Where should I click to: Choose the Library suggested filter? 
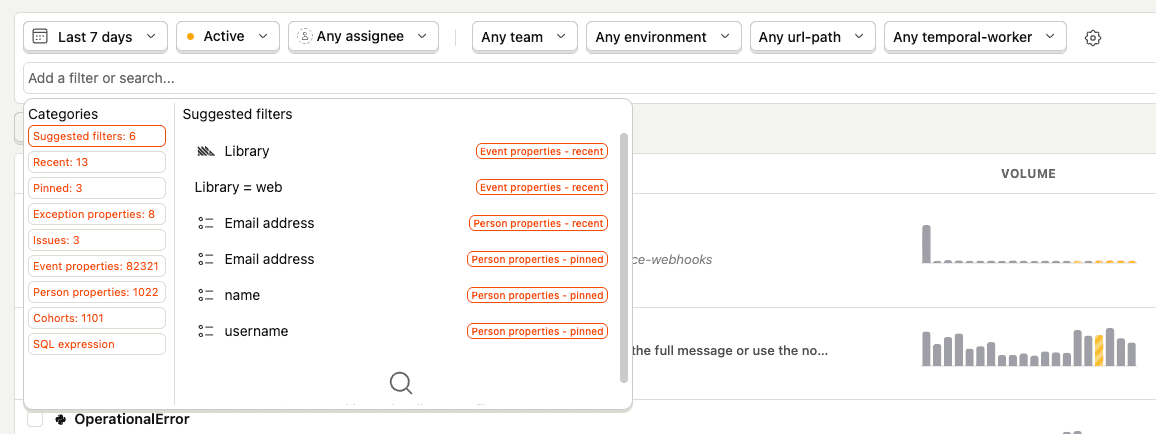tap(401, 151)
